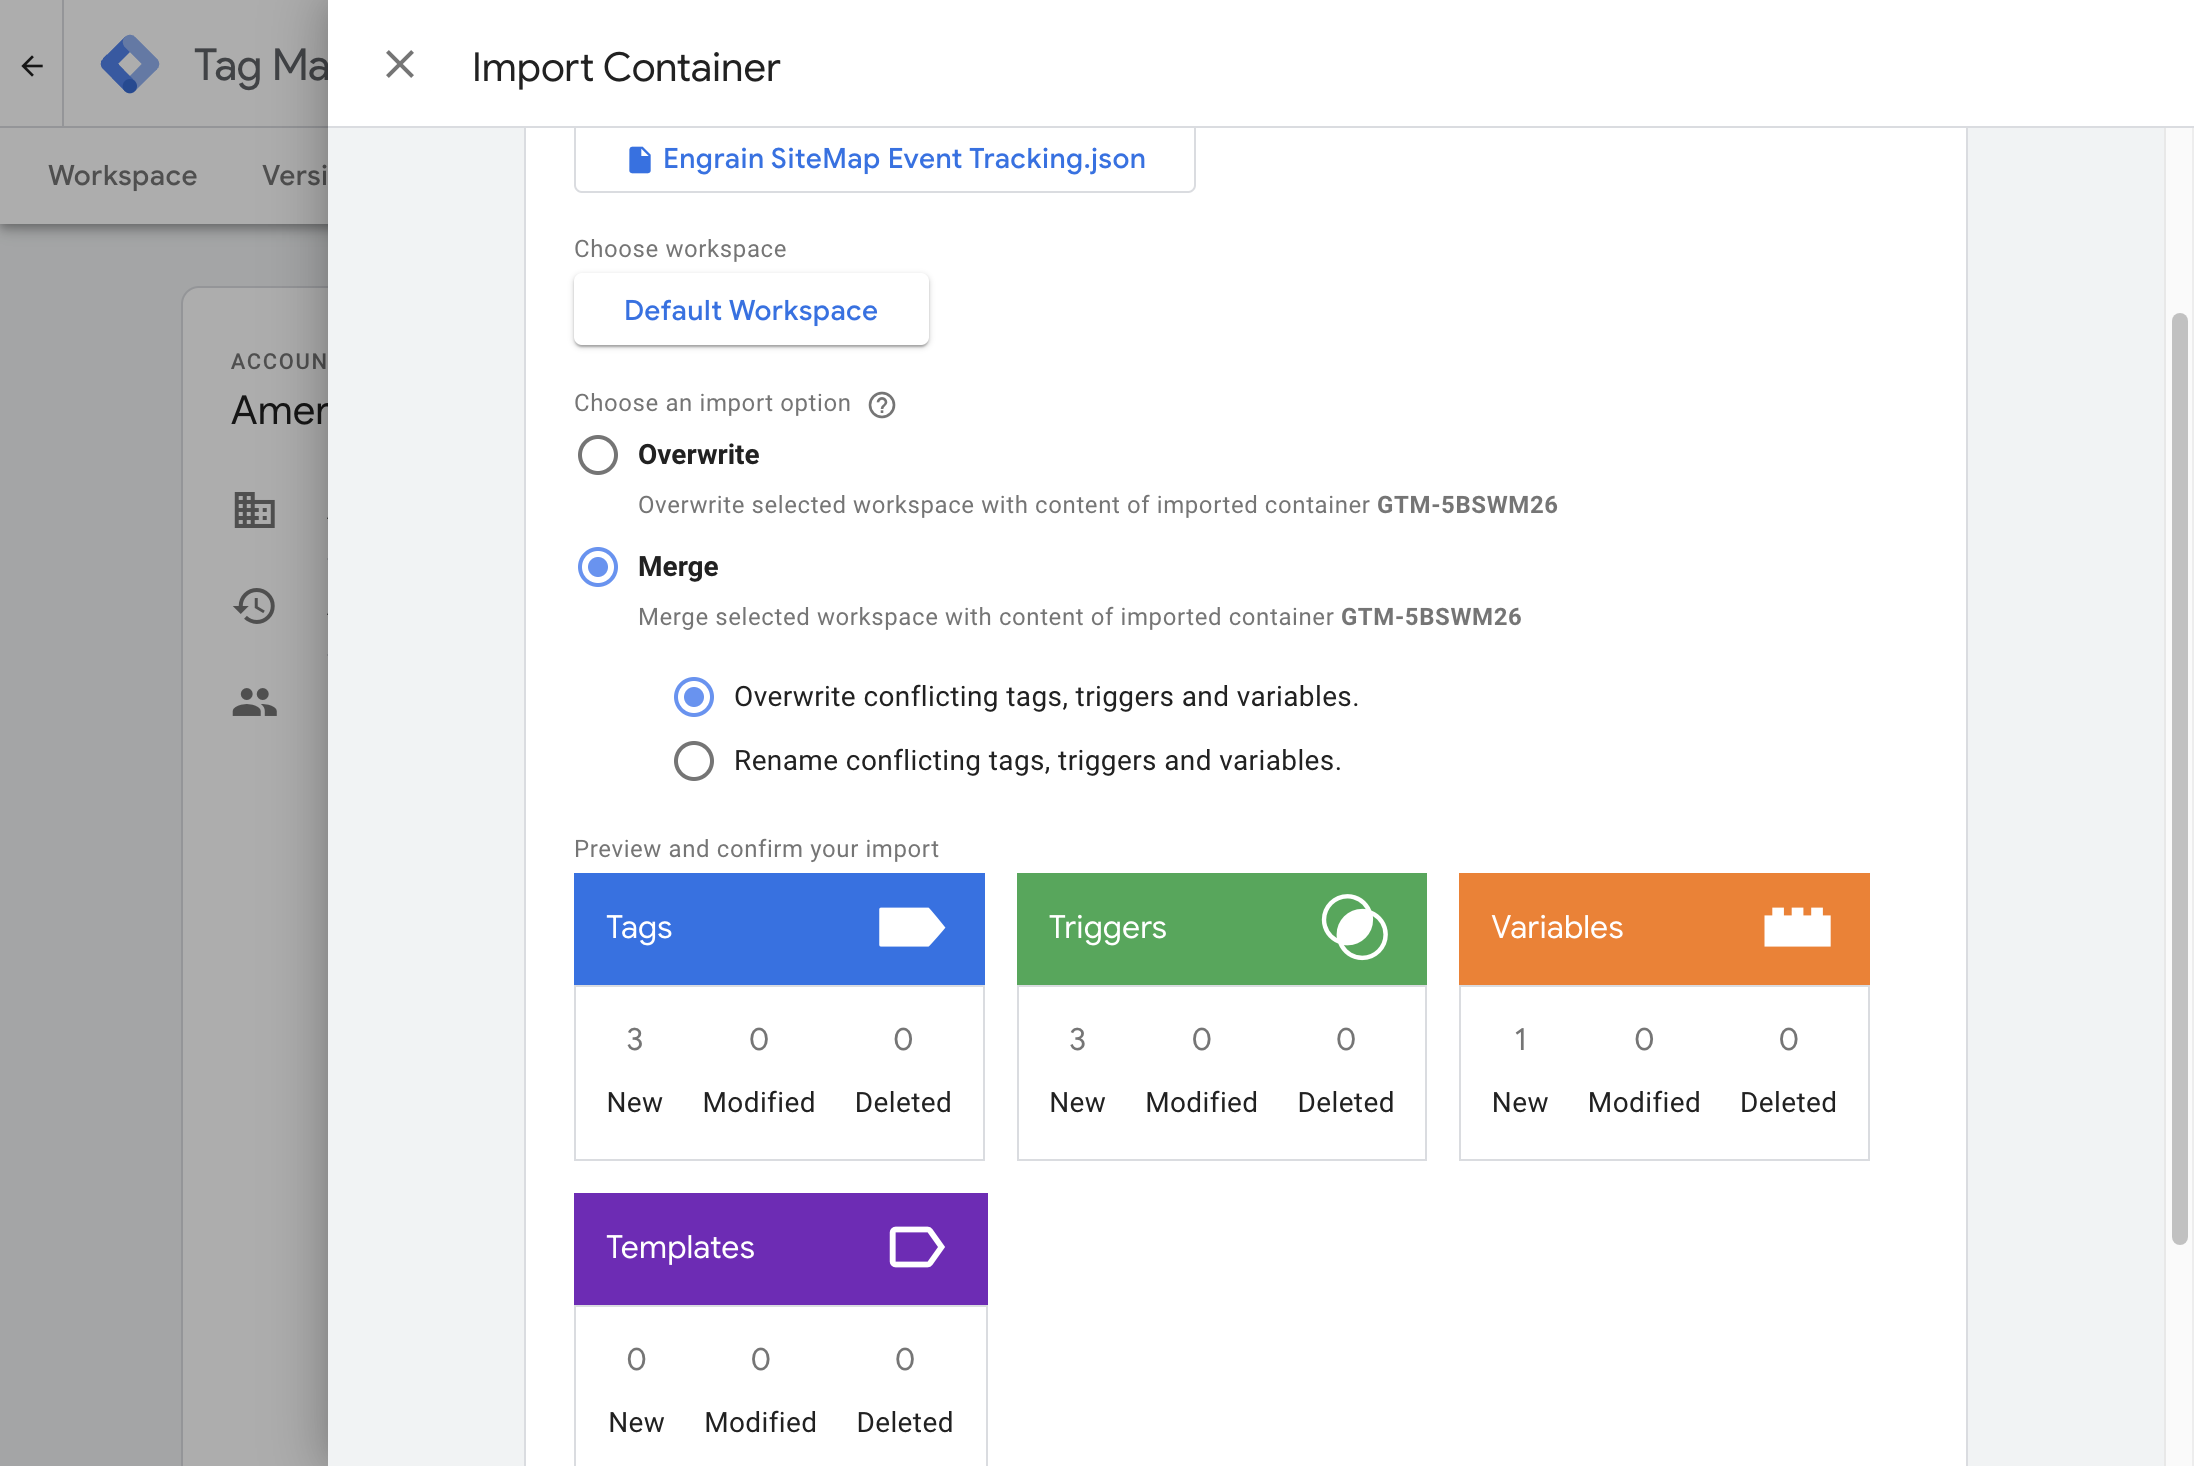Select Overwrite conflicting tags, triggers and variables
Image resolution: width=2194 pixels, height=1466 pixels.
tap(694, 697)
